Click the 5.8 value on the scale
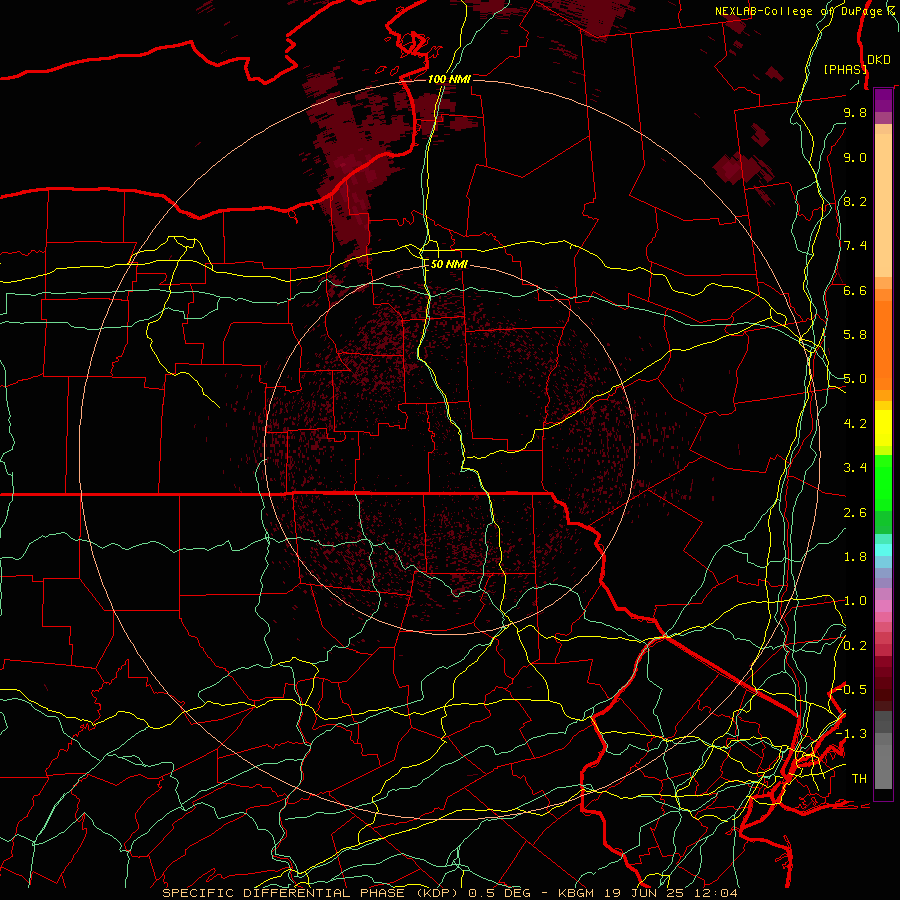The height and width of the screenshot is (900, 900). pyautogui.click(x=855, y=335)
